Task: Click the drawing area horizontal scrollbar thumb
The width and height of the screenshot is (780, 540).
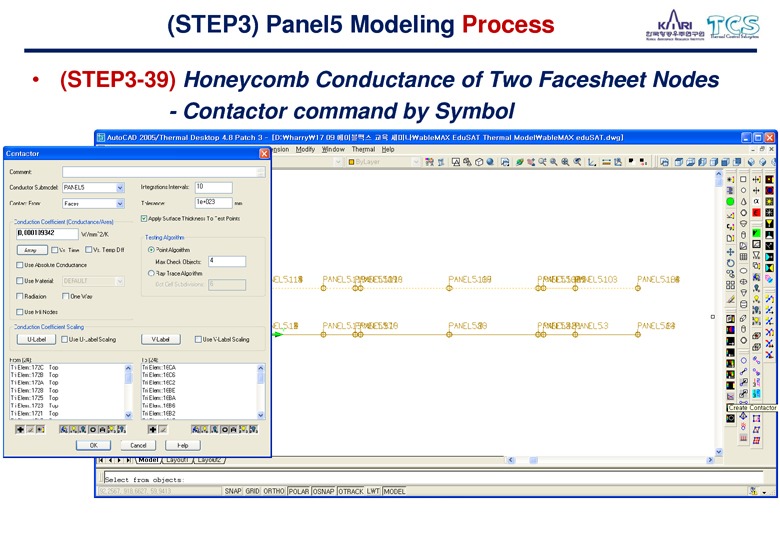Action: coord(533,460)
